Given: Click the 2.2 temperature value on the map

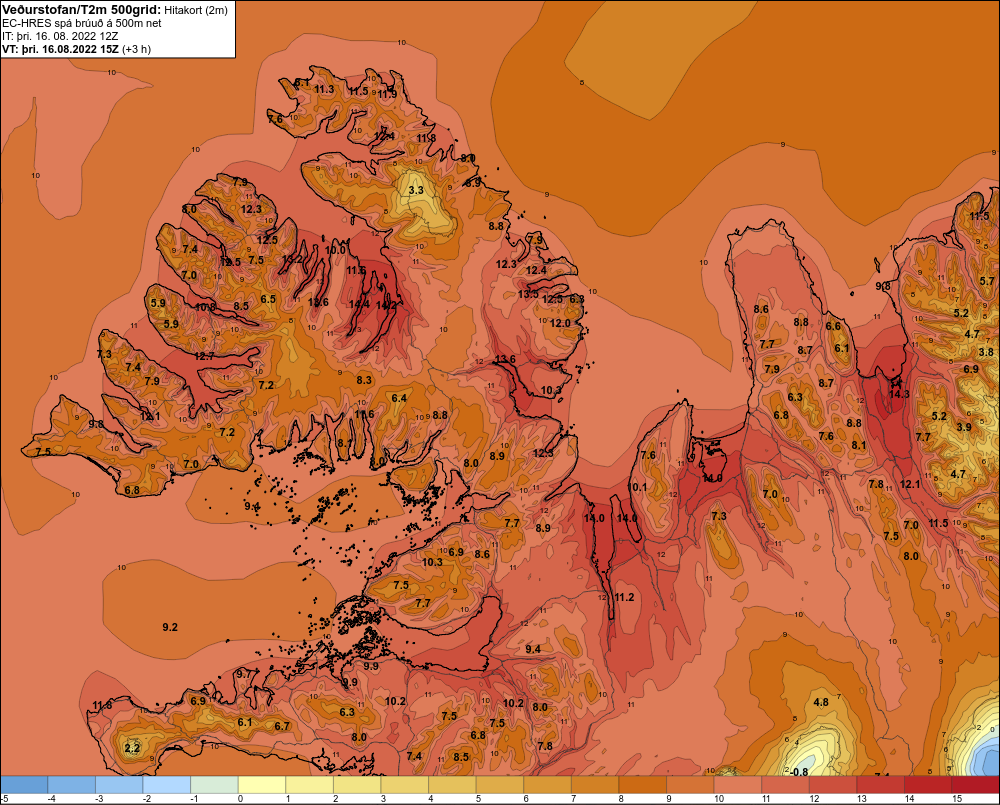Looking at the screenshot, I should 132,748.
